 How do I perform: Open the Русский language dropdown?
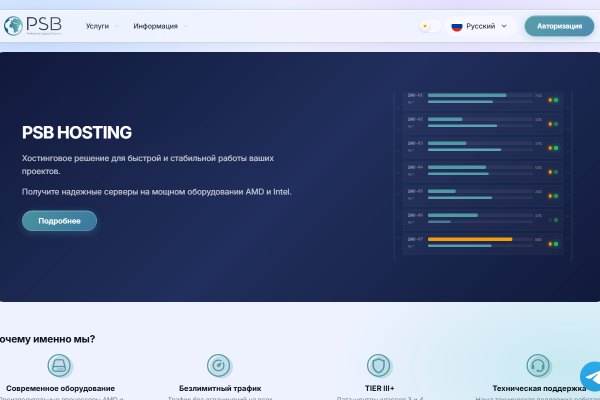pos(480,26)
